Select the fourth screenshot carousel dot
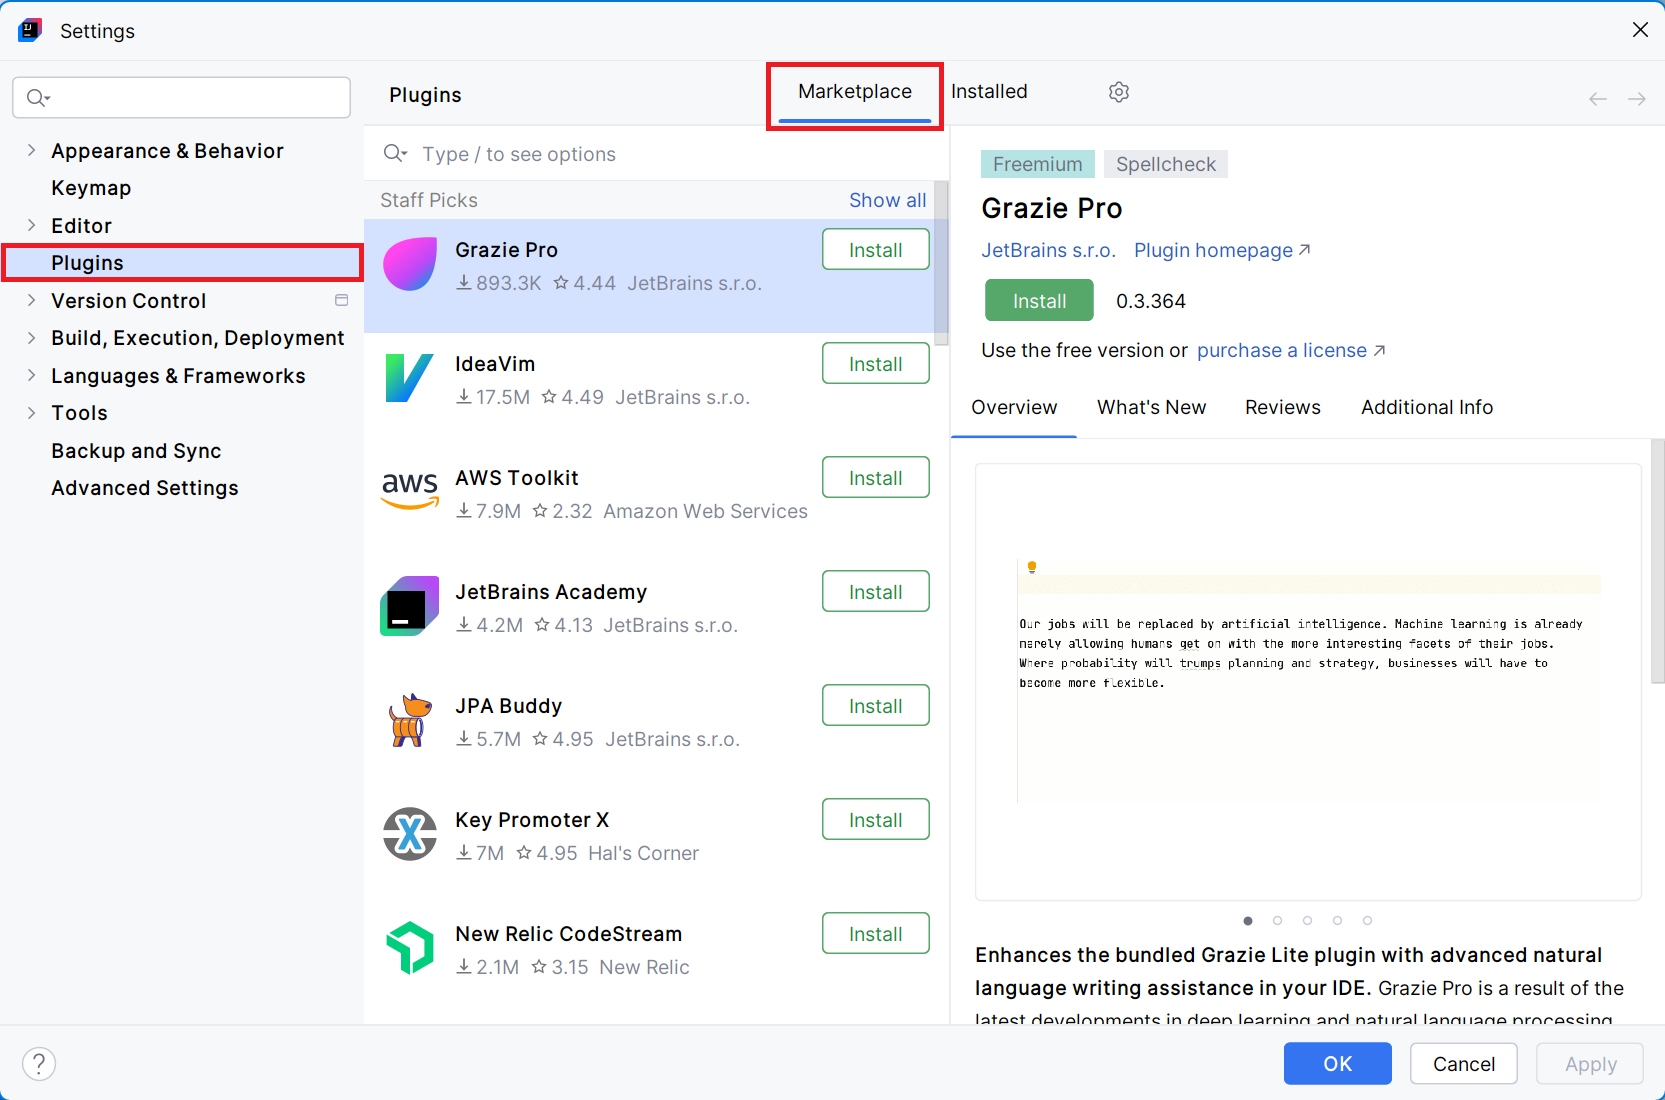Image resolution: width=1665 pixels, height=1100 pixels. pos(1338,920)
